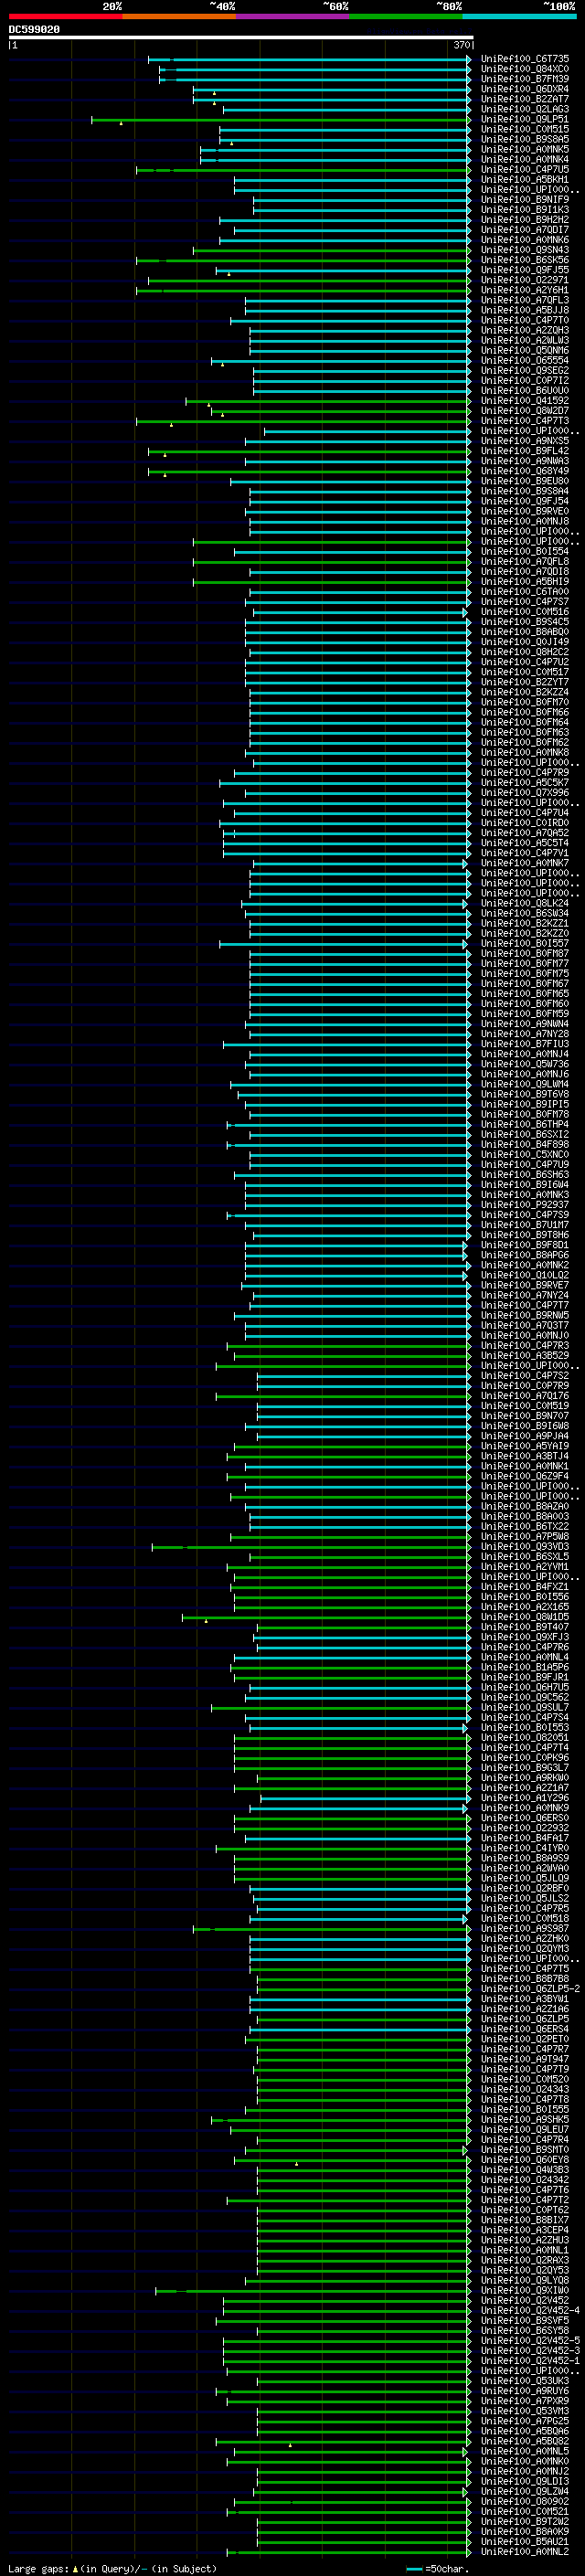The width and height of the screenshot is (585, 2576).
Task: Select hit label UniRef100_A0MNK5
Action: click(x=524, y=149)
